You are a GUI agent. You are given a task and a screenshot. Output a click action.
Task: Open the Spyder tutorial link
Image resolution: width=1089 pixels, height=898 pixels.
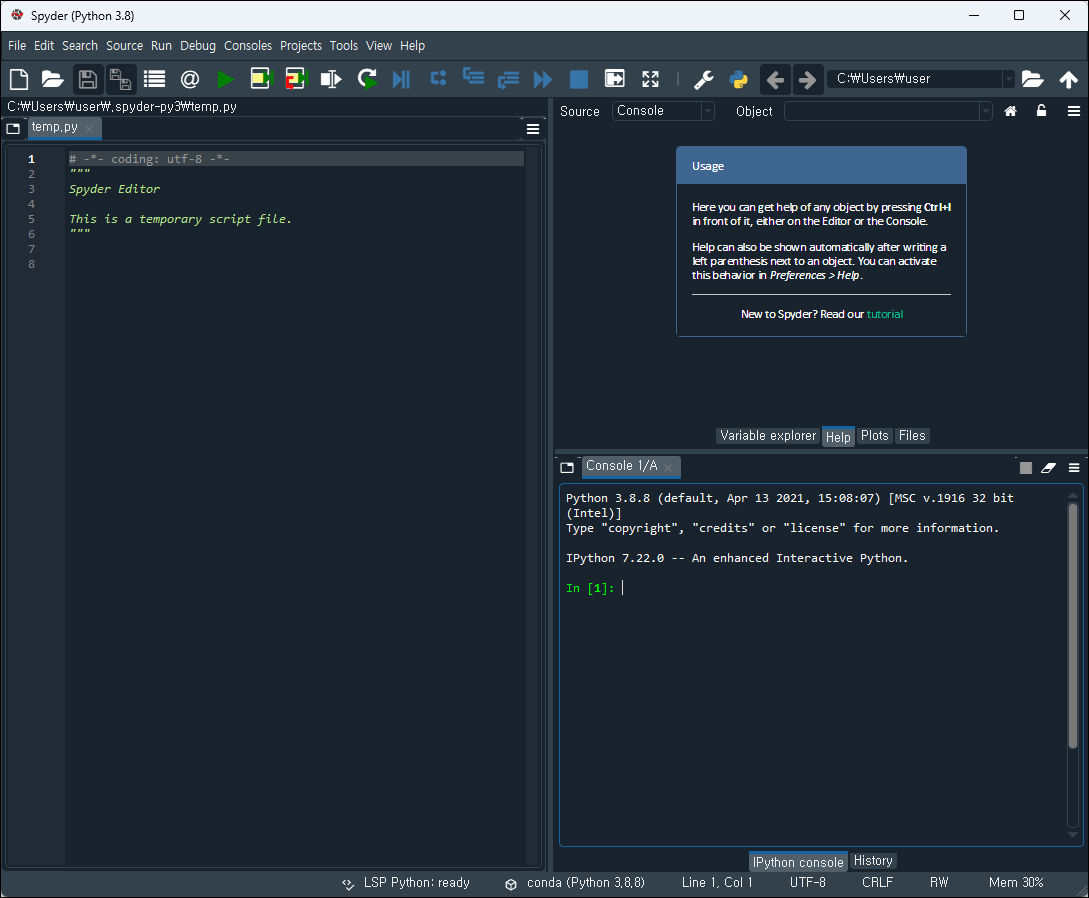[885, 314]
